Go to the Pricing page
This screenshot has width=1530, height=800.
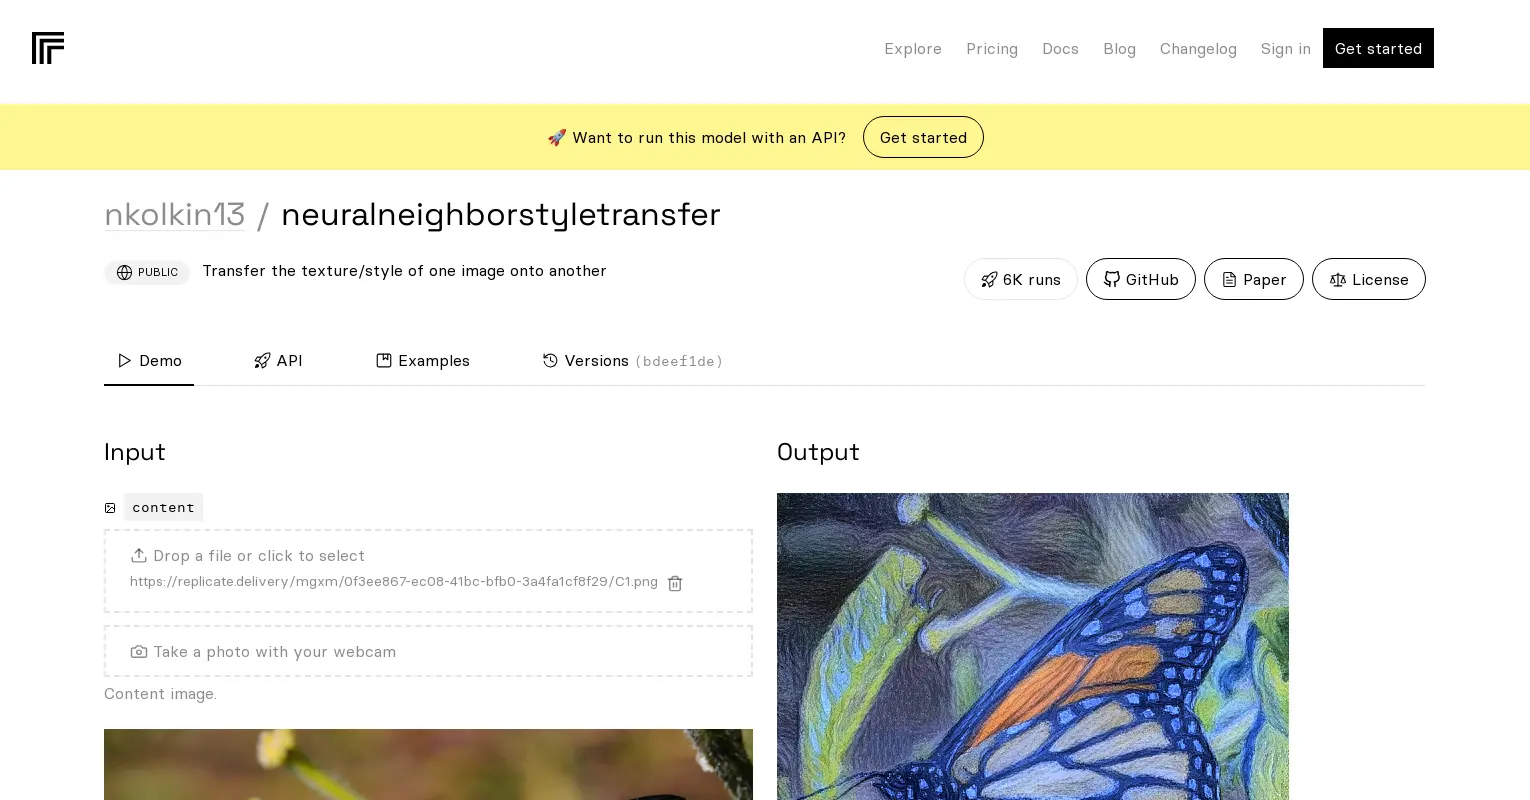point(992,49)
